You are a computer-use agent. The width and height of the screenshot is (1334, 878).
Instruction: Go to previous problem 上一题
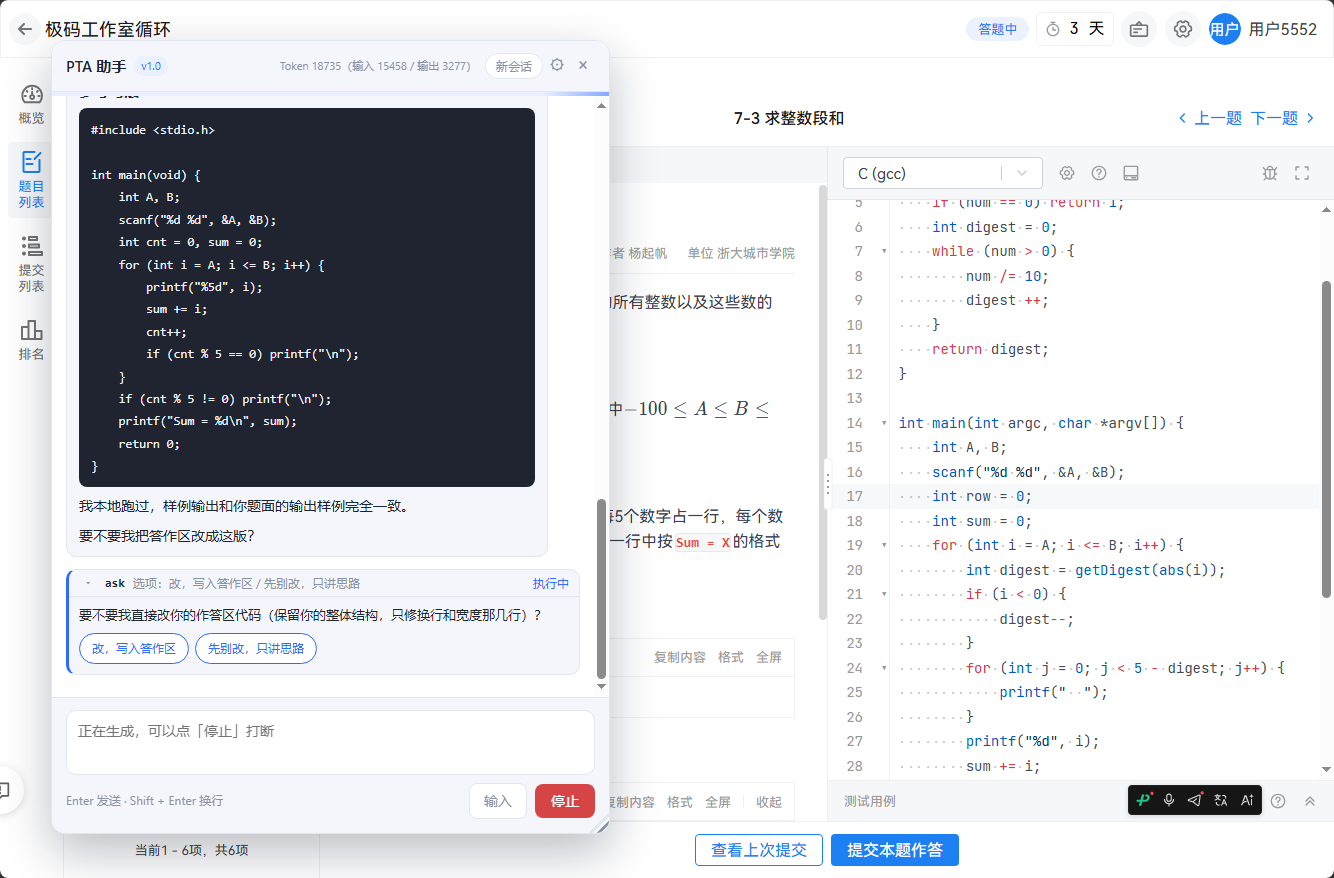coord(1210,118)
